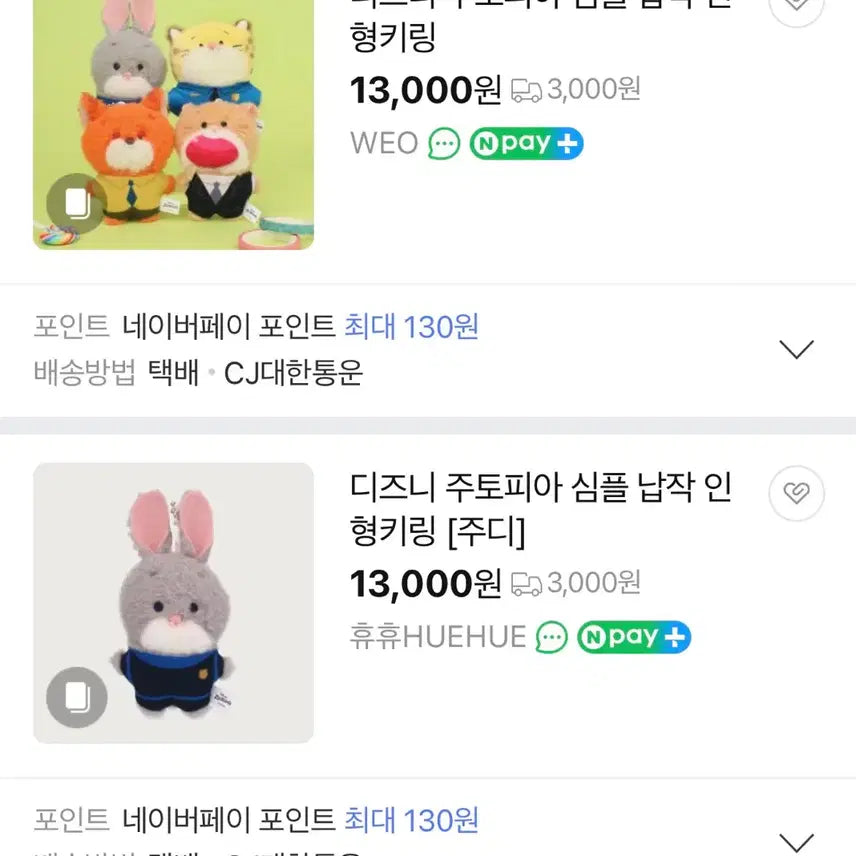Click 최대 130원 point text for first item
Image resolution: width=856 pixels, height=856 pixels.
point(411,326)
